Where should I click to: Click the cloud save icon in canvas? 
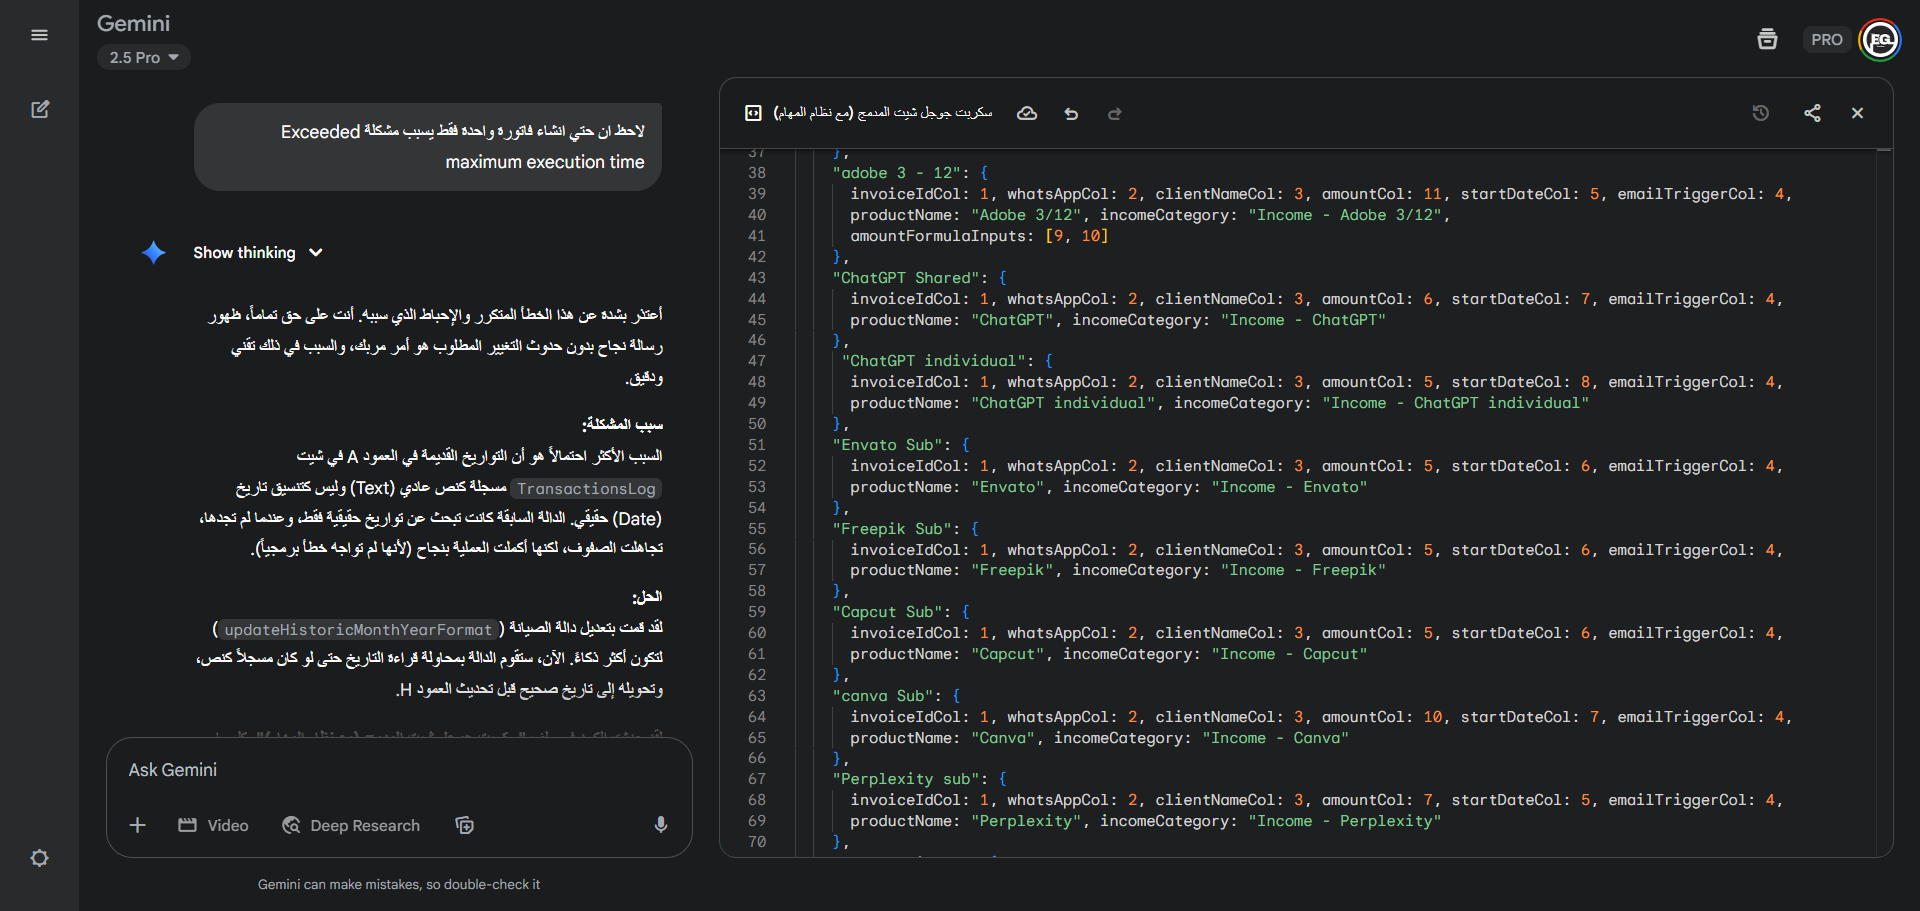pos(1027,114)
